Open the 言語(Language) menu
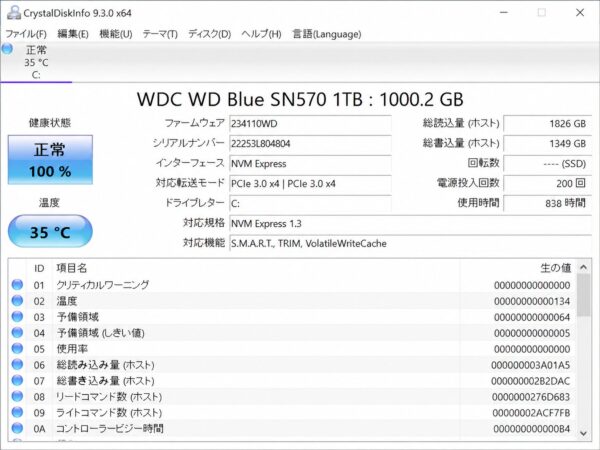Screen dimensions: 600x450 coord(326,34)
